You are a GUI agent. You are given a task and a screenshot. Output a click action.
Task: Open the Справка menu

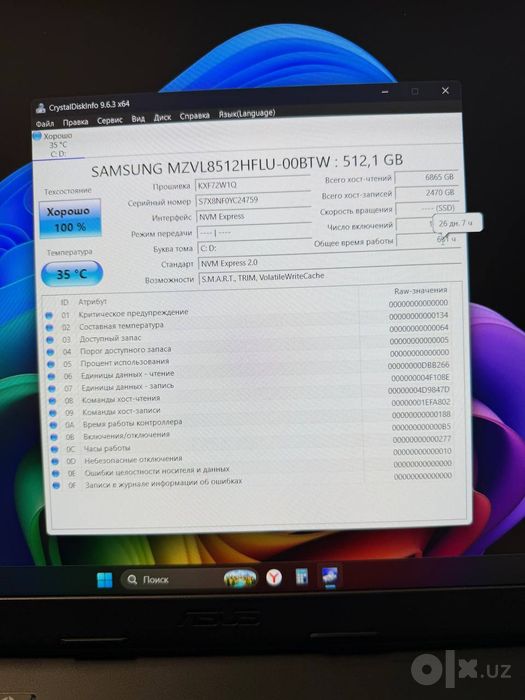pos(194,116)
